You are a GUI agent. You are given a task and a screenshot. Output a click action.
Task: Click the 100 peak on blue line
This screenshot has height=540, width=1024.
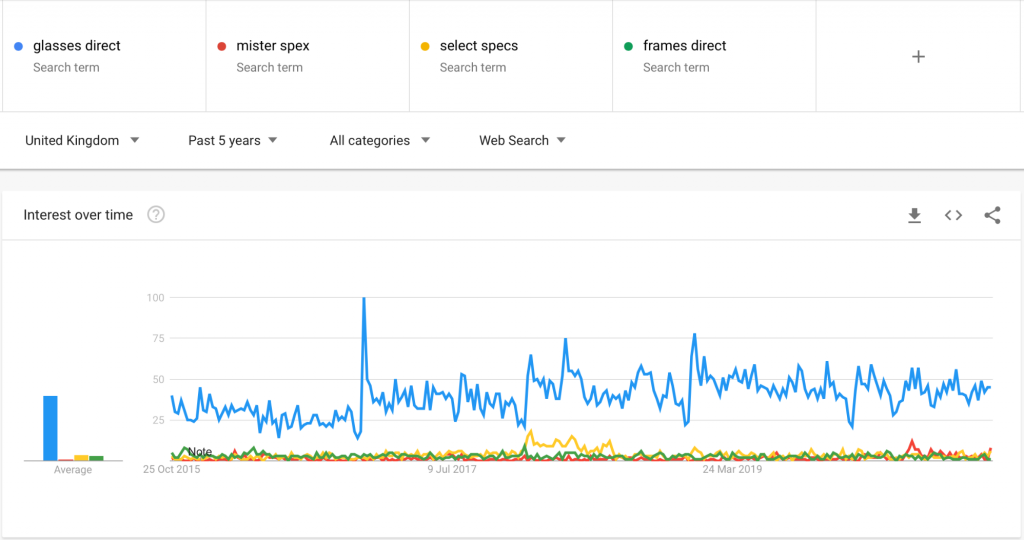[364, 299]
